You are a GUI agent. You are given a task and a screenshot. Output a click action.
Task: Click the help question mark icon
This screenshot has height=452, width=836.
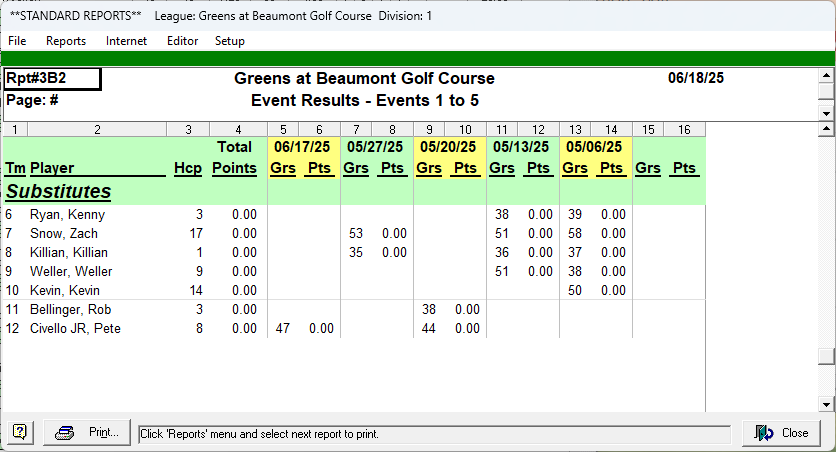coord(20,433)
